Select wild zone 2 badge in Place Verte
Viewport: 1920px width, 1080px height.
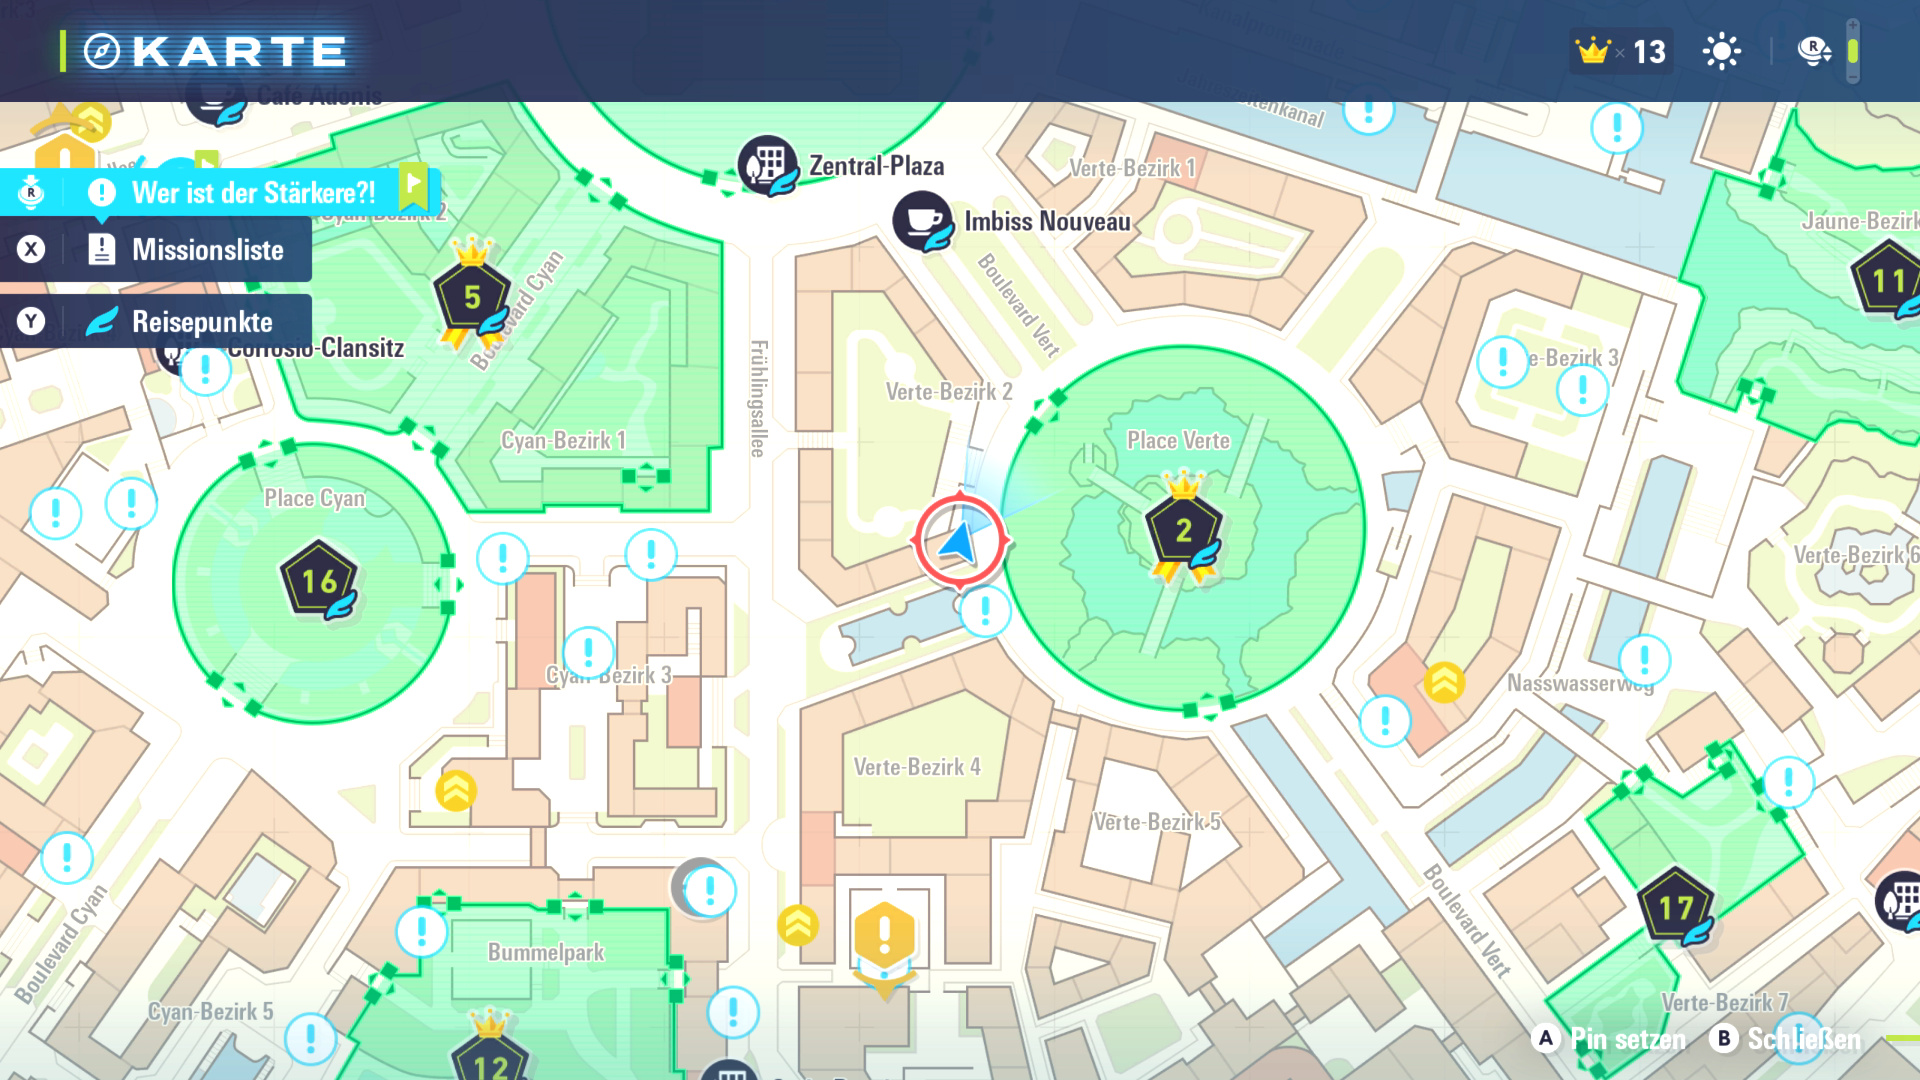point(1183,529)
